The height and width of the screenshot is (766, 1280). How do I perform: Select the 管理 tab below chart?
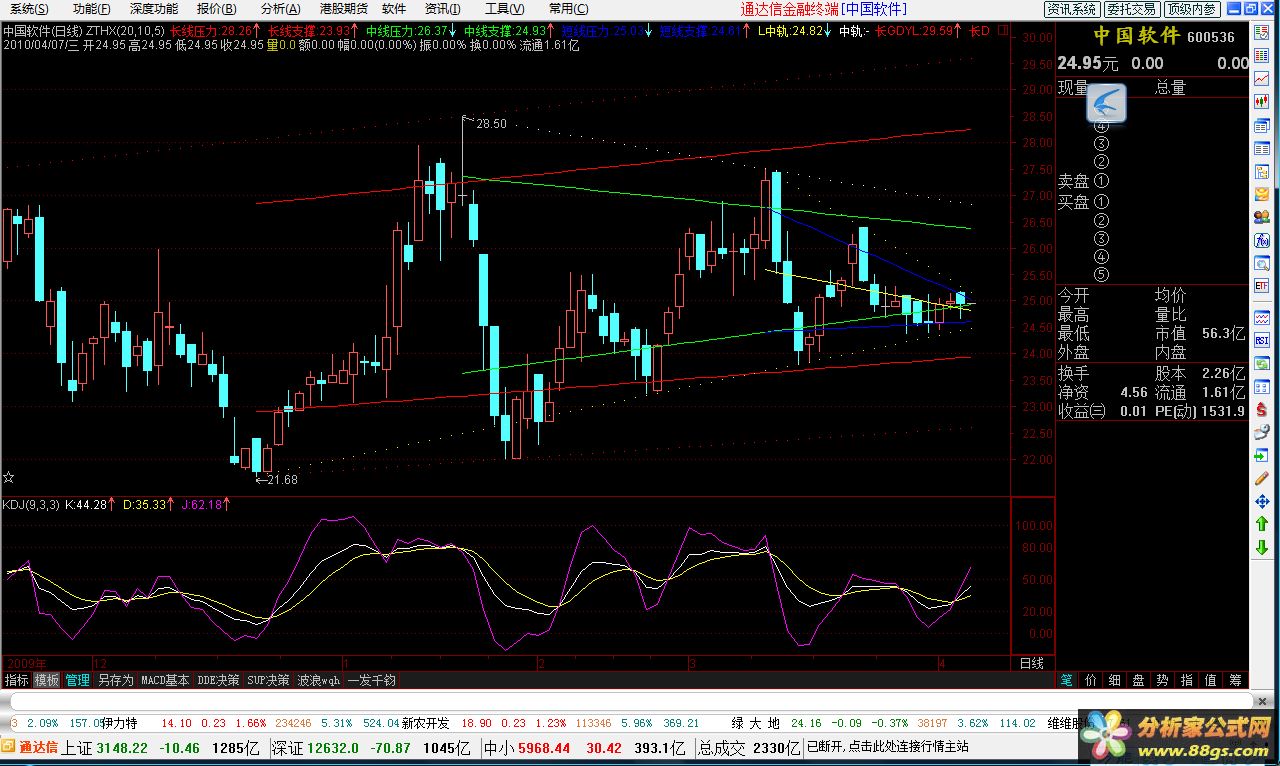(x=78, y=680)
